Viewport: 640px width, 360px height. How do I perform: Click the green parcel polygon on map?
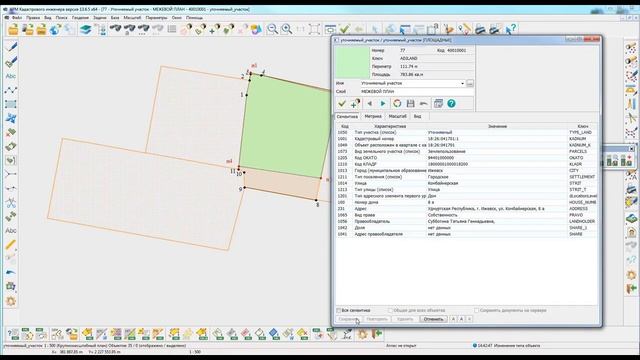click(x=286, y=127)
